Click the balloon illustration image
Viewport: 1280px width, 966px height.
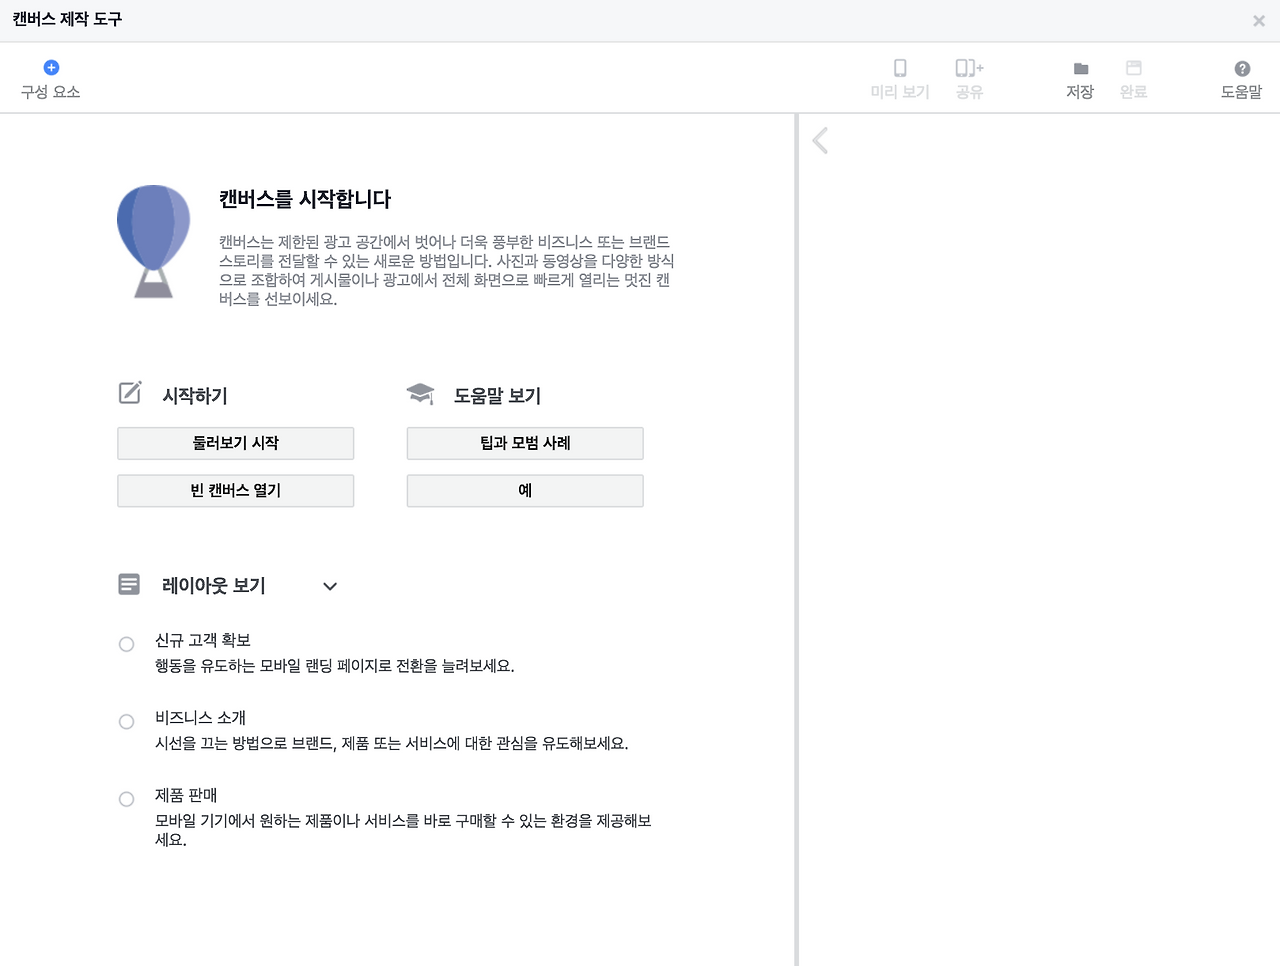tap(153, 240)
